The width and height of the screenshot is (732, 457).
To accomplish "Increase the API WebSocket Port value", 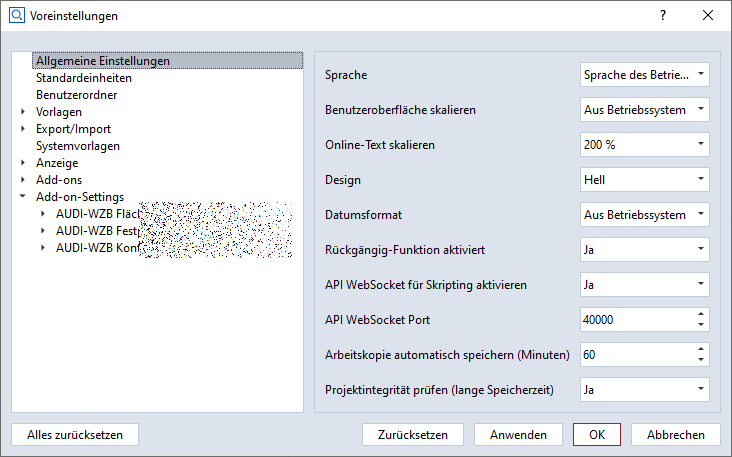I will click(x=700, y=314).
